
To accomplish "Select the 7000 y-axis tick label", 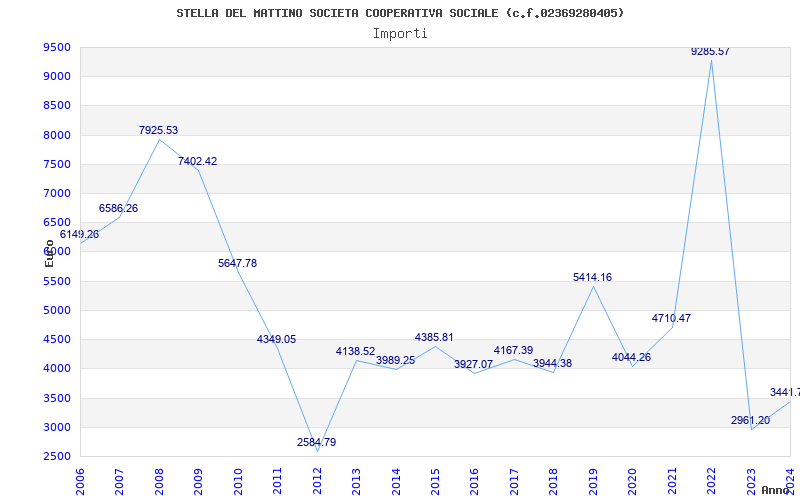I will pos(57,193).
